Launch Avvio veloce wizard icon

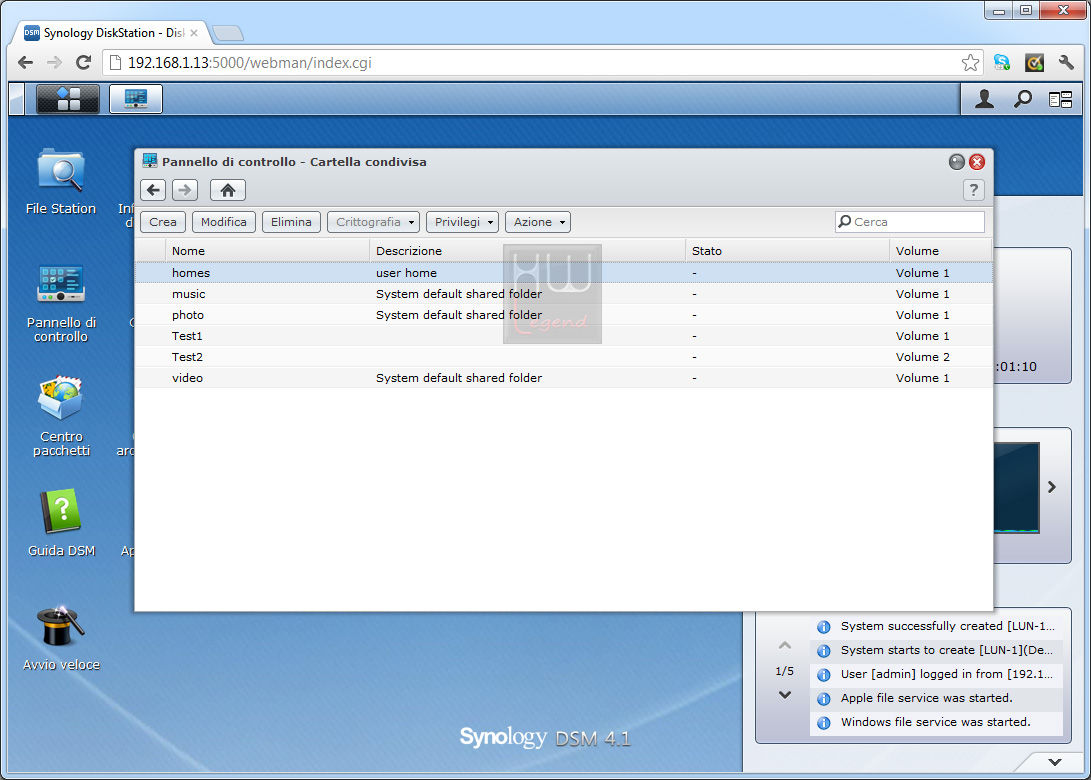[61, 638]
